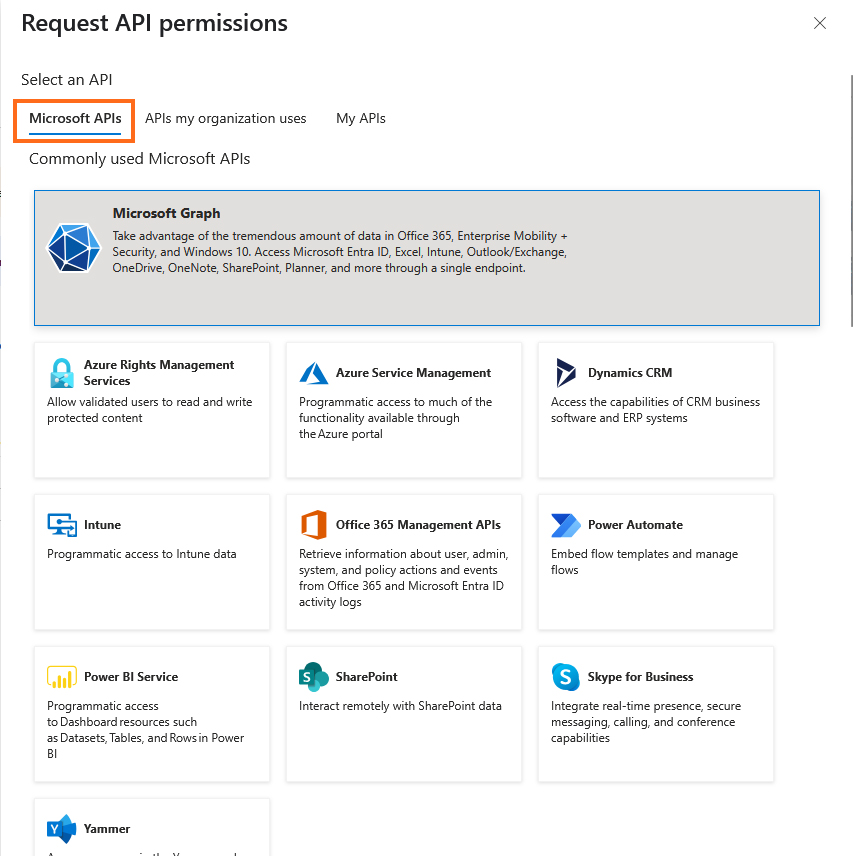Click the Microsoft Graph polyhedron icon

74,248
